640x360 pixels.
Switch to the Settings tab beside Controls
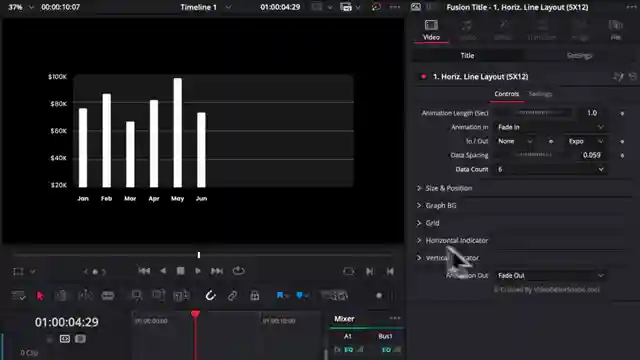(540, 94)
